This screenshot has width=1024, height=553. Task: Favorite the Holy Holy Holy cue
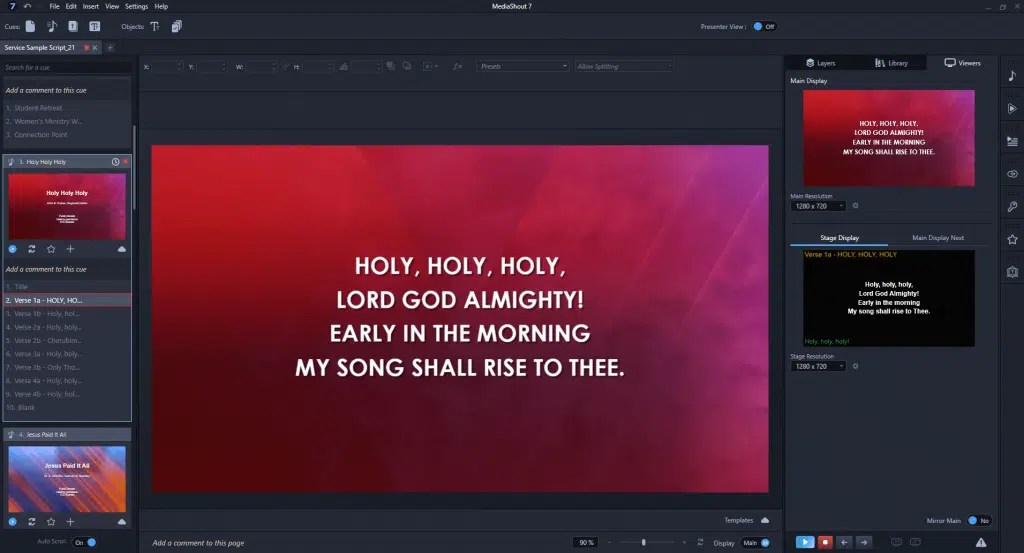point(51,249)
